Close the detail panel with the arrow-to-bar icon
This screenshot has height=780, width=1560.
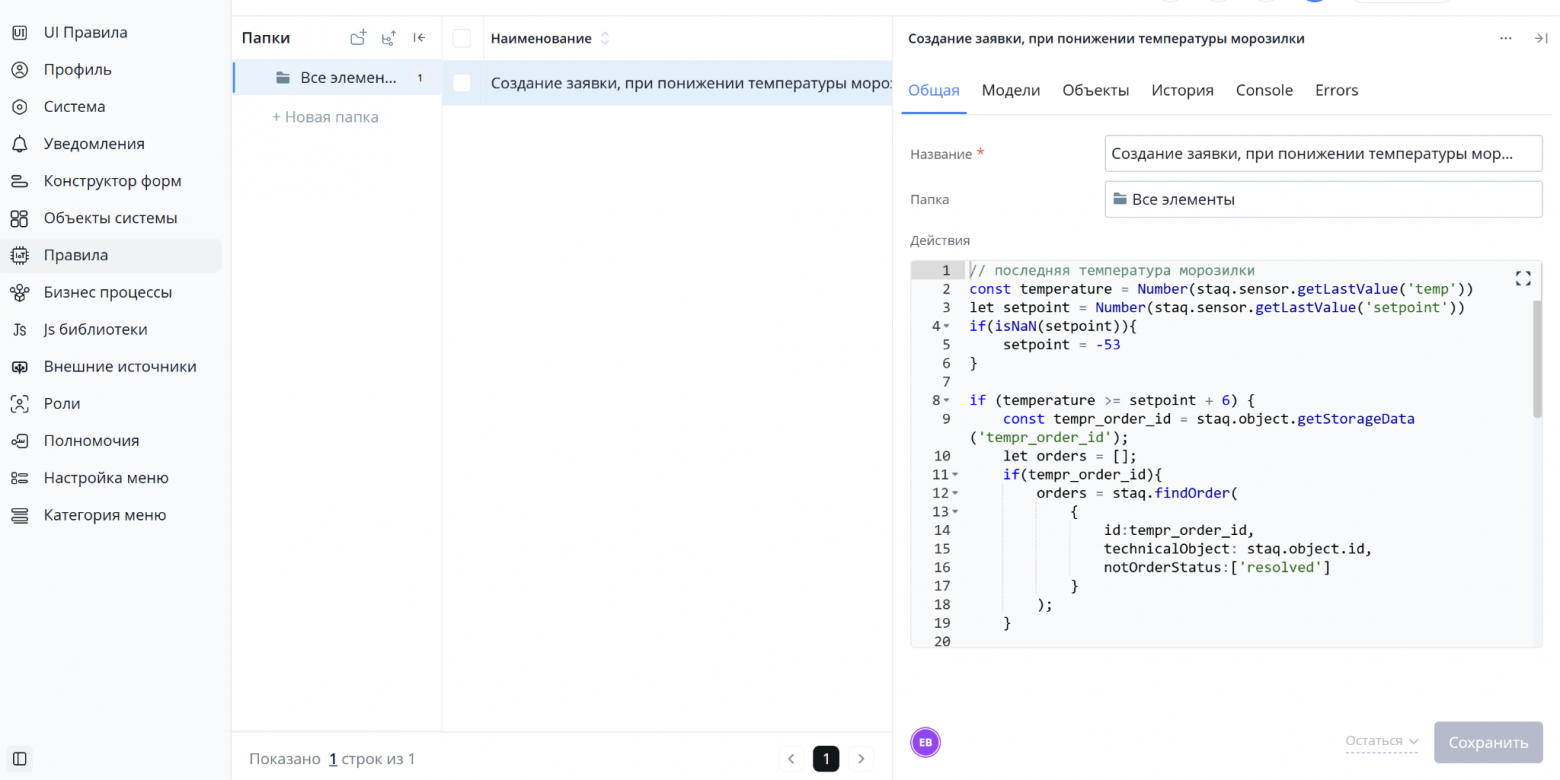[1540, 38]
